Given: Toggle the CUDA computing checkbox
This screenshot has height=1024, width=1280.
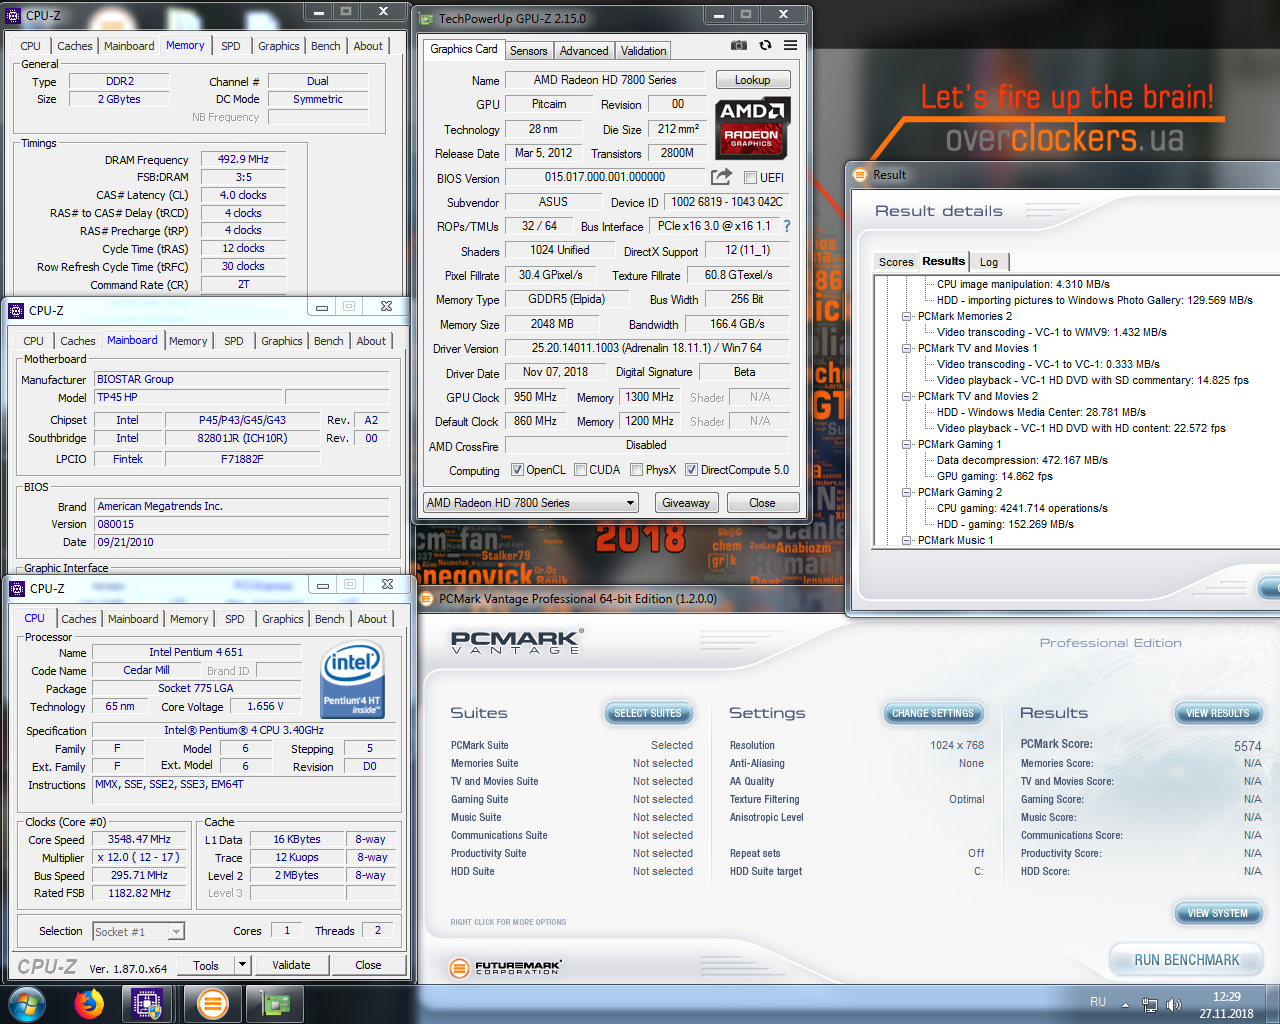Looking at the screenshot, I should pyautogui.click(x=580, y=470).
